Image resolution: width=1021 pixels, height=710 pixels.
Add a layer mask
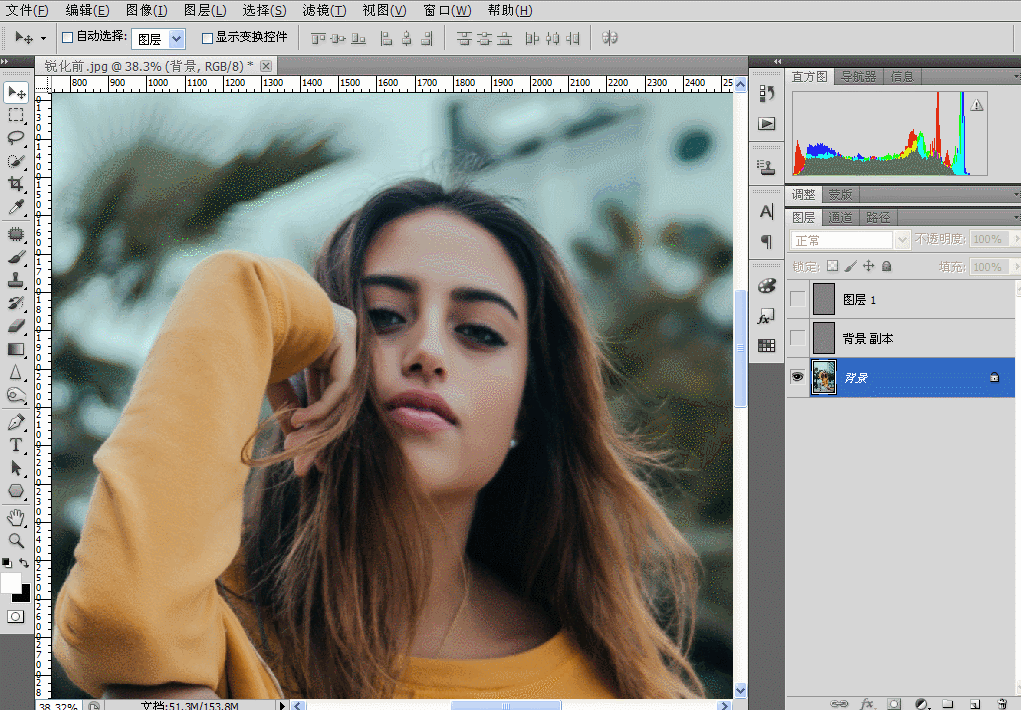894,703
